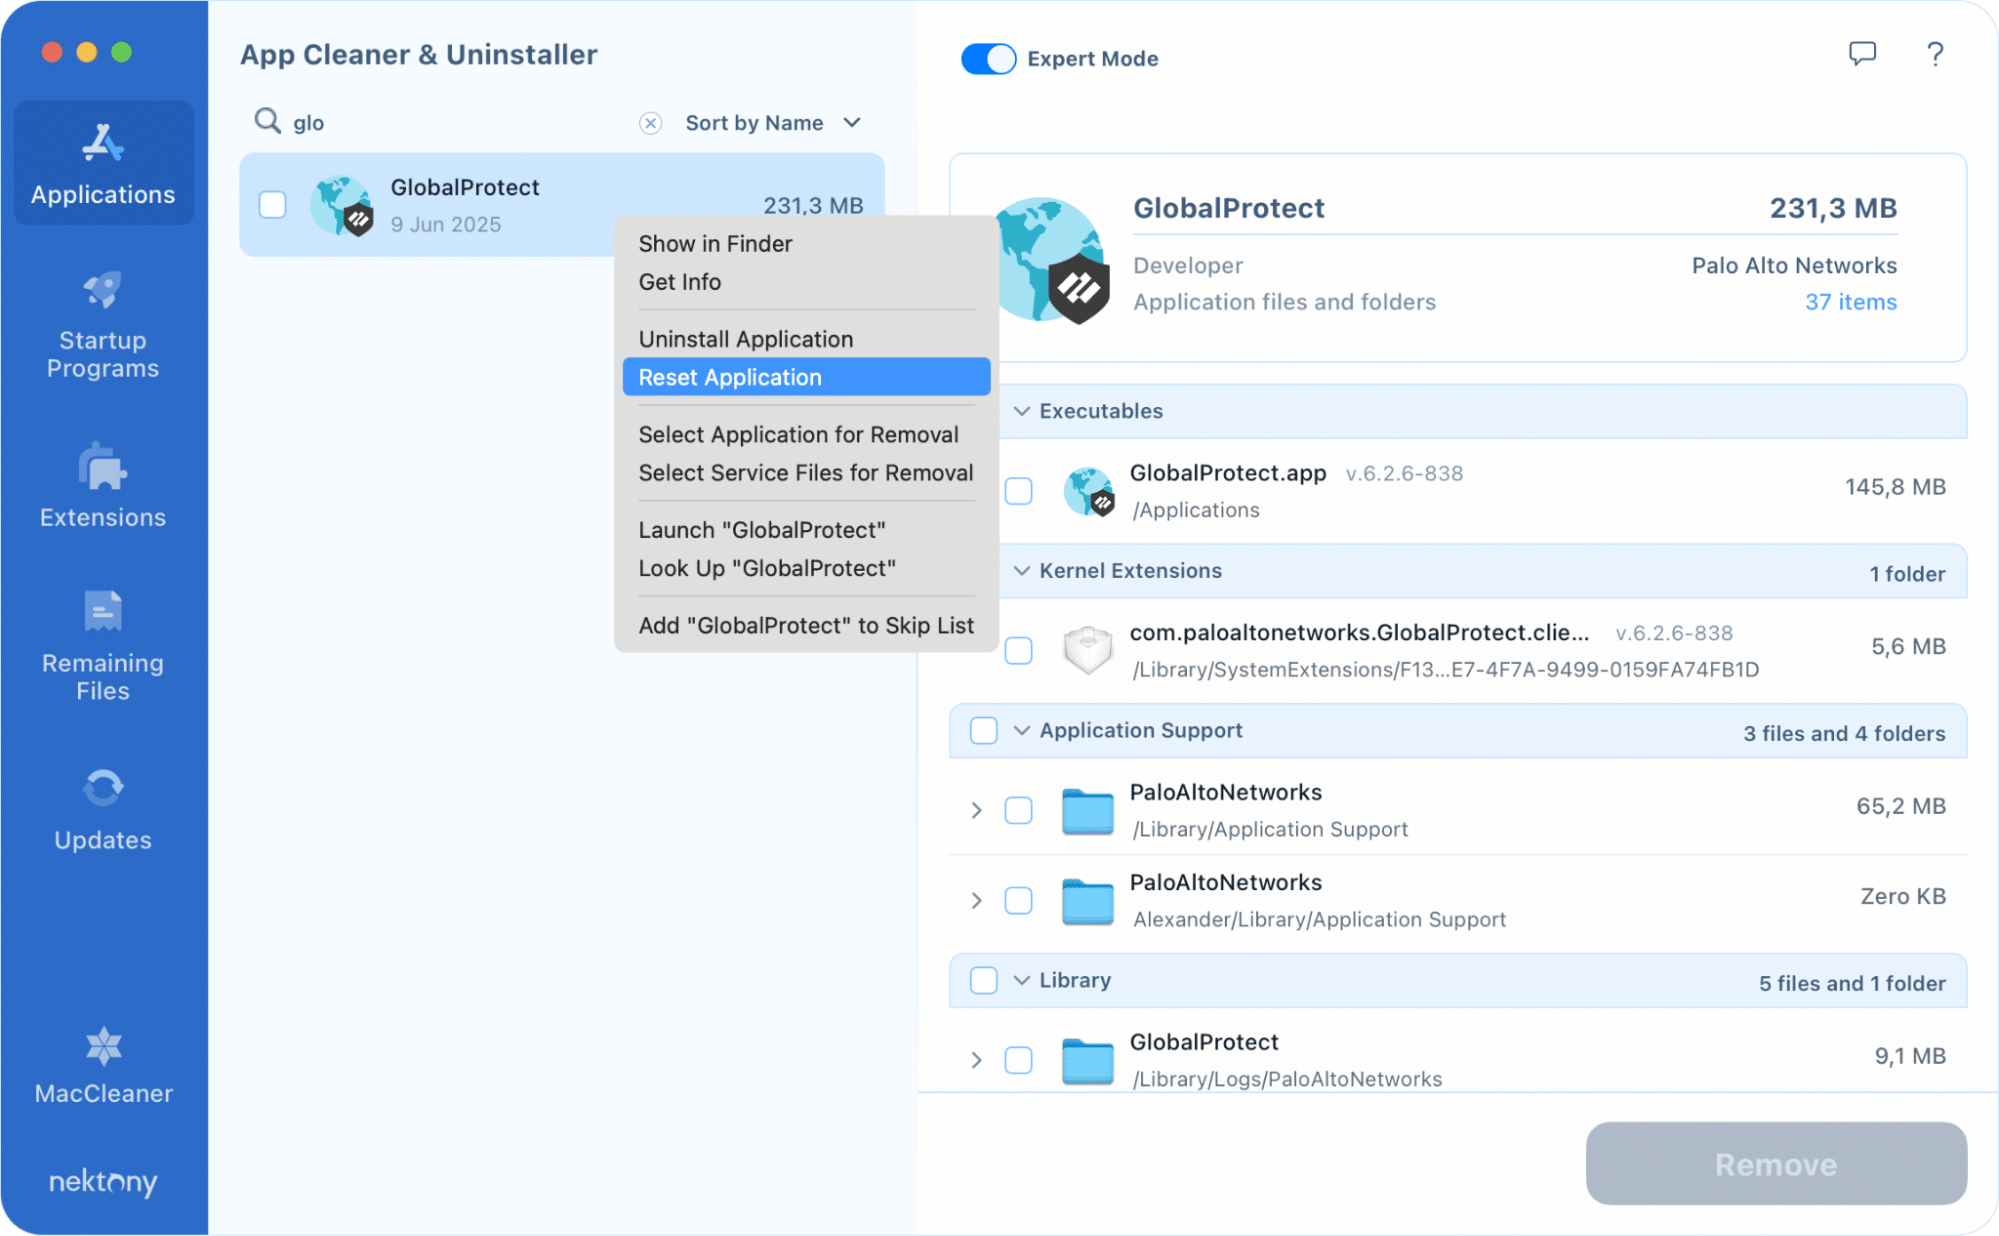
Task: Check the GlobalProtect.app checkbox
Action: point(1018,490)
